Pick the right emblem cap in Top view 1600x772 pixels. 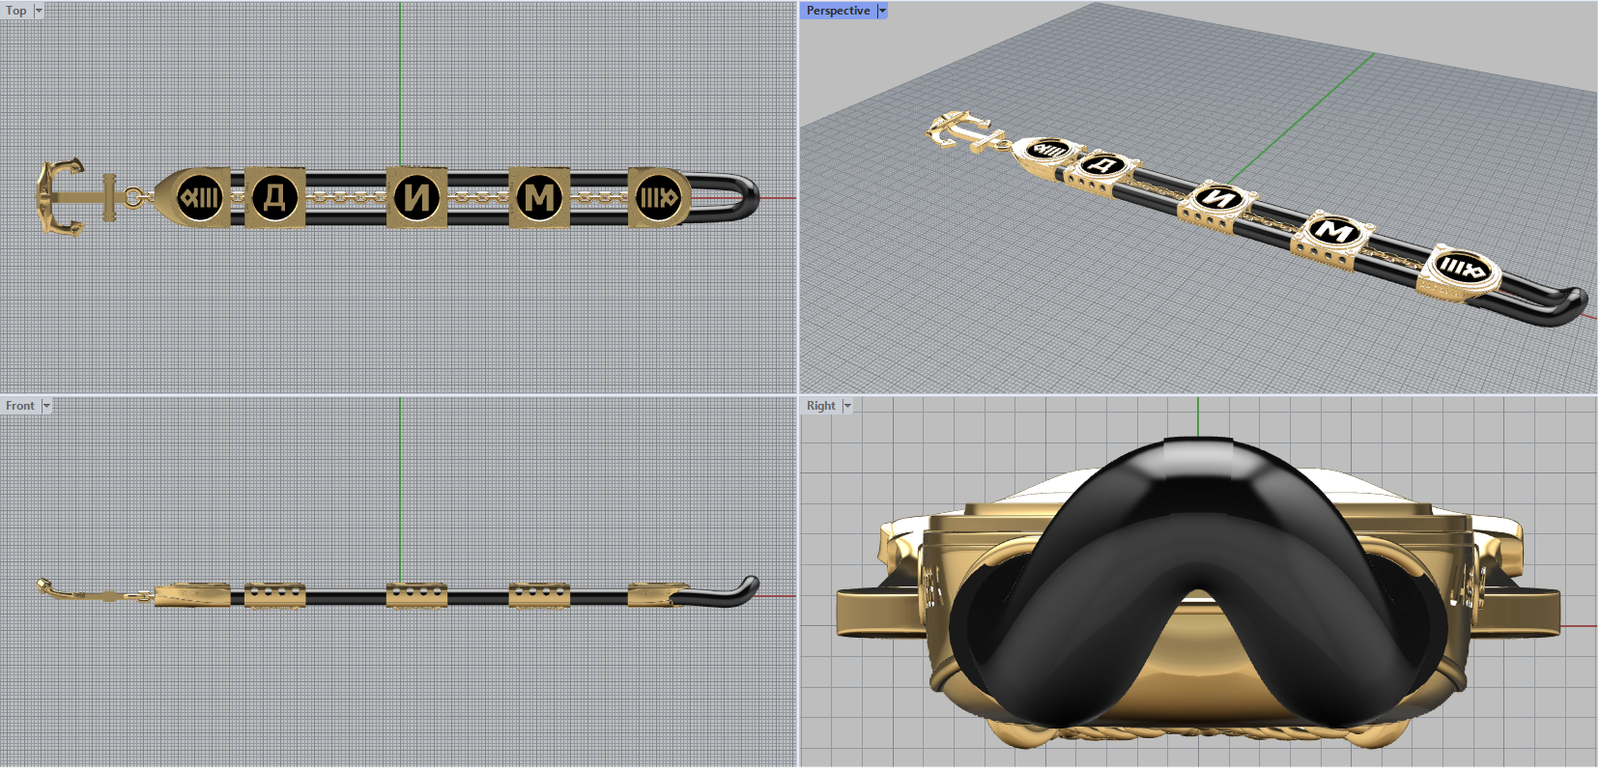pyautogui.click(x=658, y=197)
